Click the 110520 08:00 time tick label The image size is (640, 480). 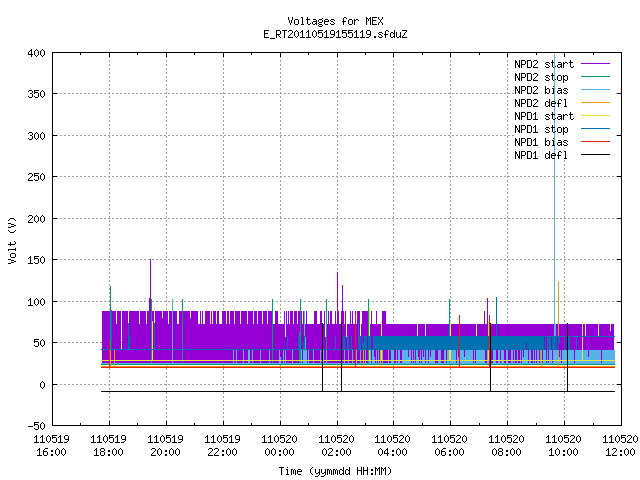507,446
